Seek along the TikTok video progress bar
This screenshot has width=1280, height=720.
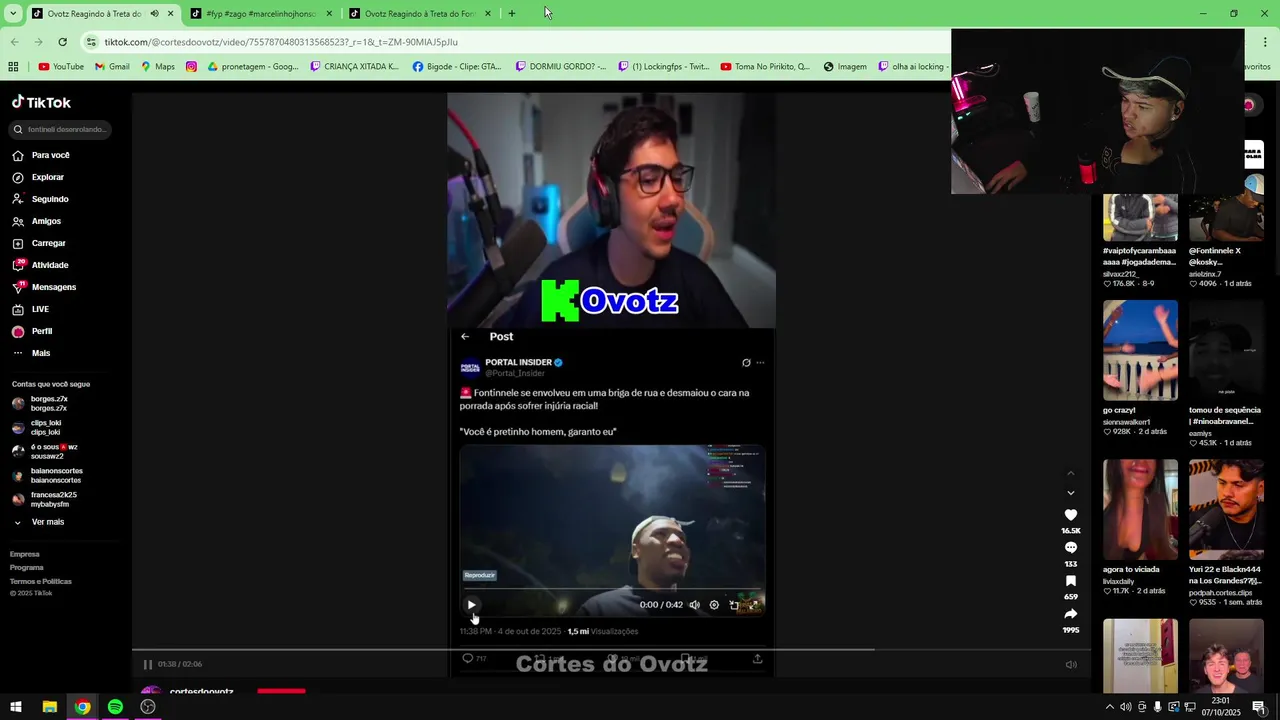point(611,650)
